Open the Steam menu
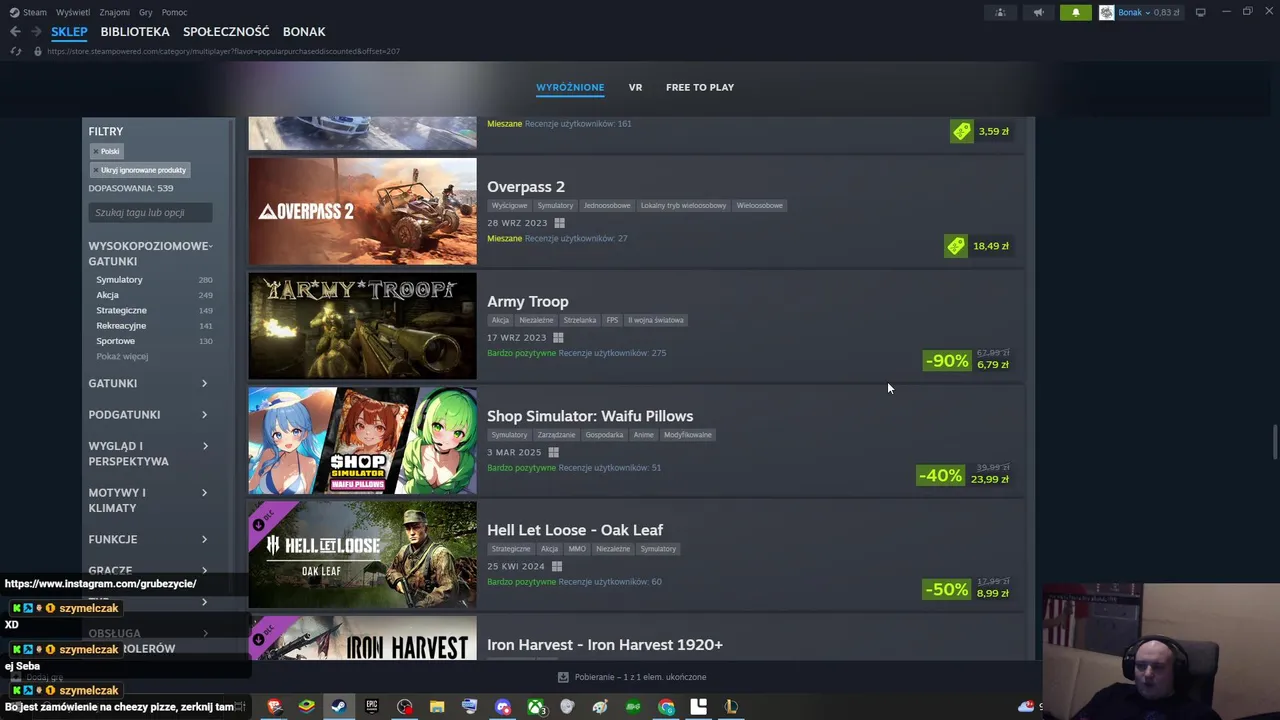The width and height of the screenshot is (1280, 720). [28, 12]
